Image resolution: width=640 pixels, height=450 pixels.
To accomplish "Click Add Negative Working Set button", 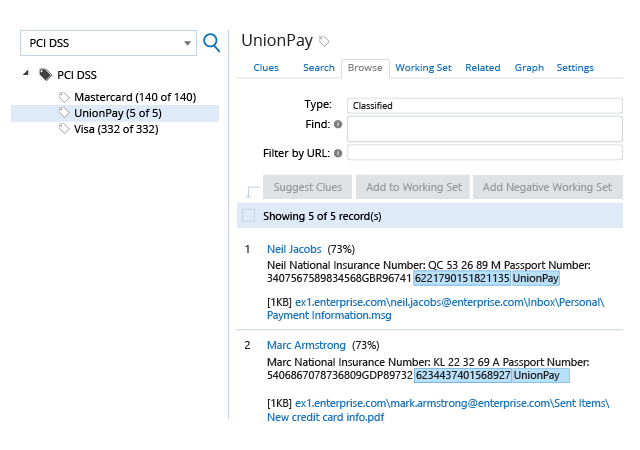I will (x=548, y=187).
